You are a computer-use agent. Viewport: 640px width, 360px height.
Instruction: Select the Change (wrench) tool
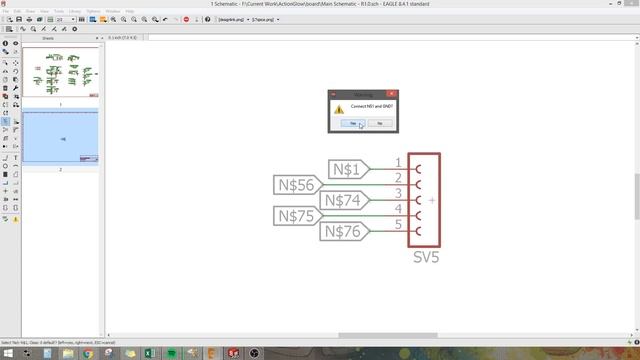tap(16, 88)
